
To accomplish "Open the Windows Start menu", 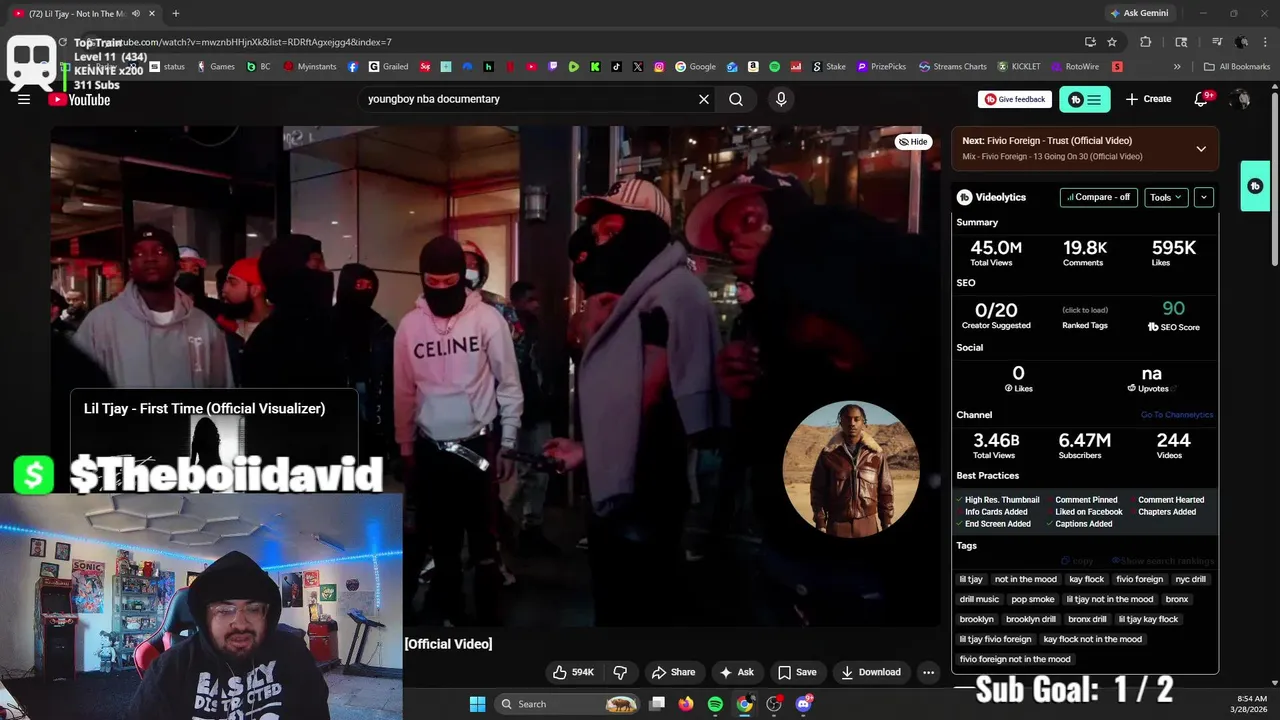I will point(477,704).
